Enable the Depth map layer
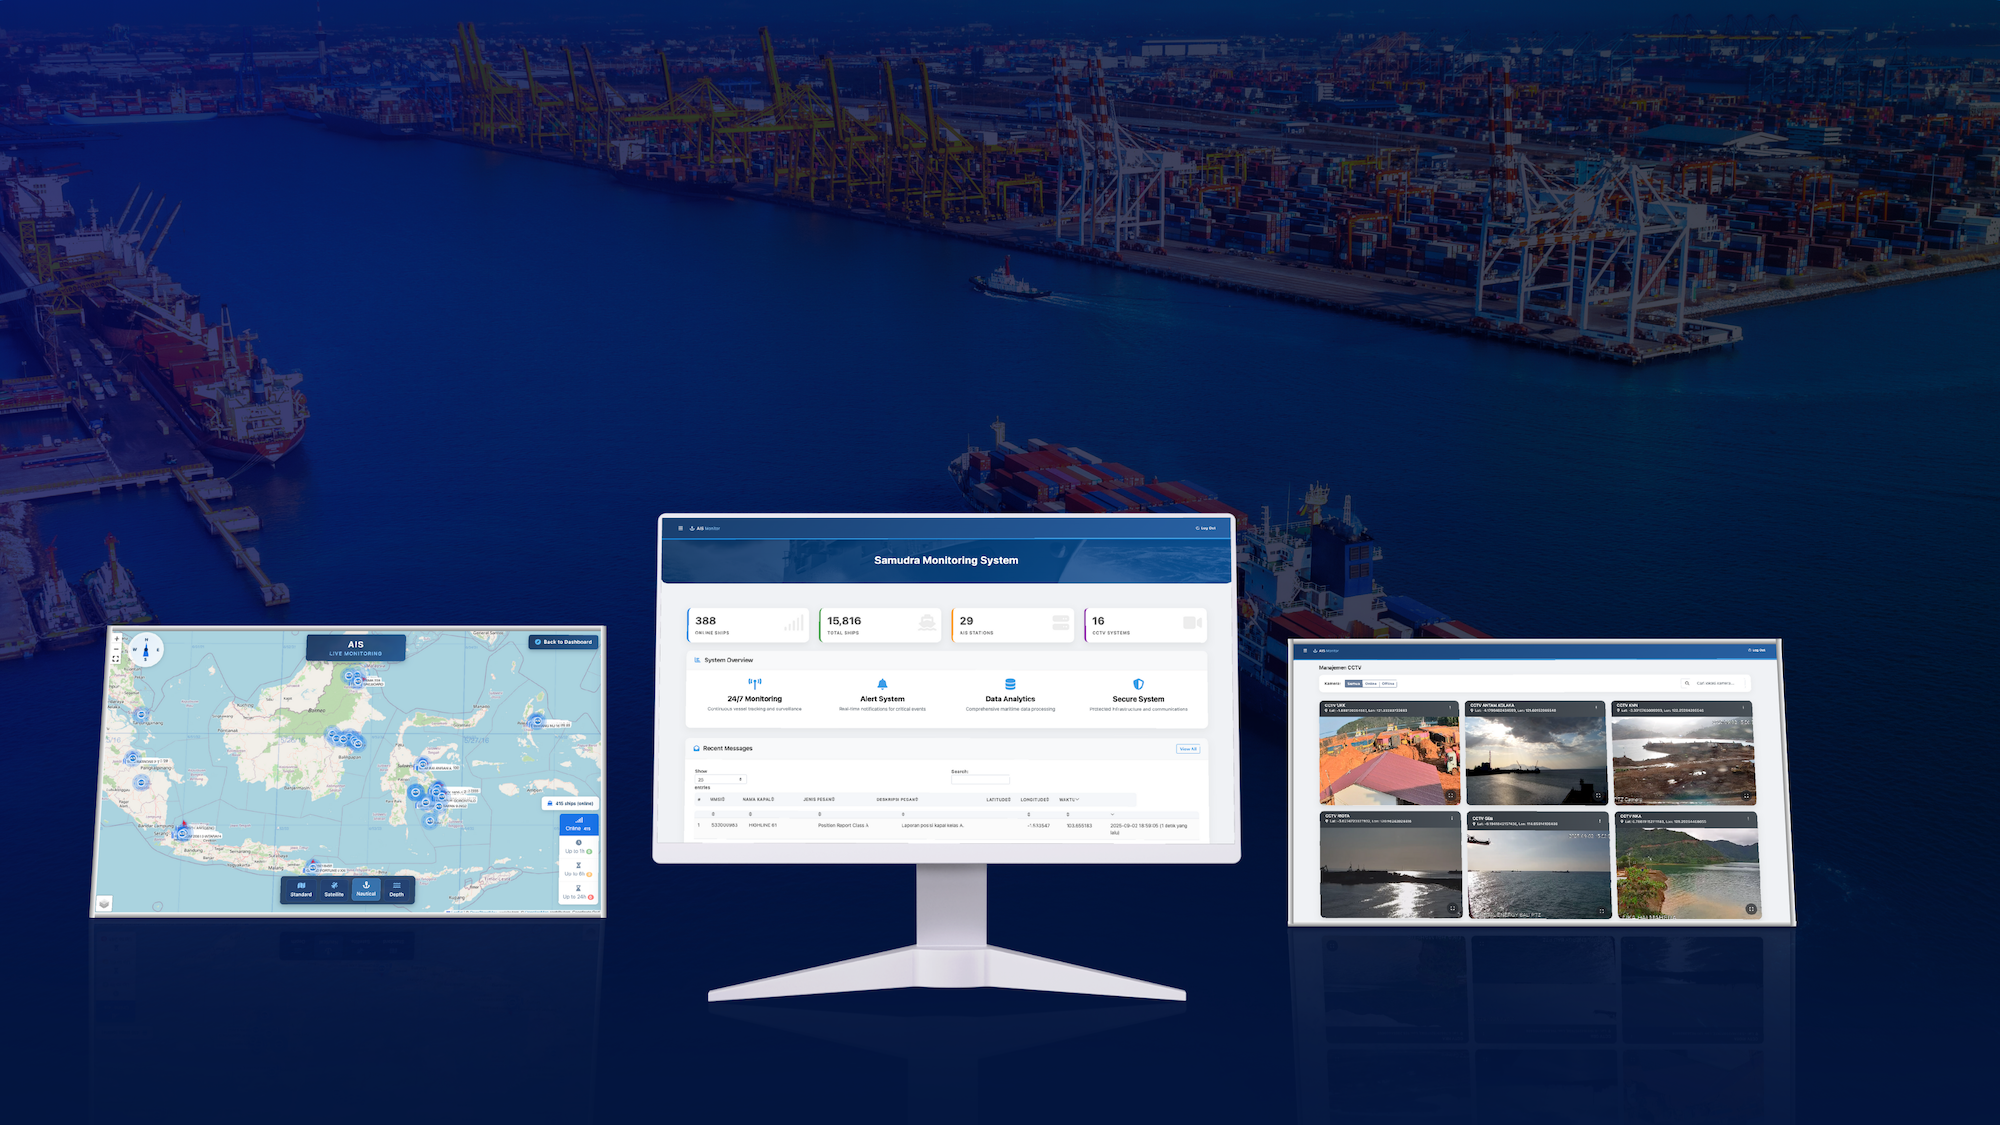 coord(396,889)
